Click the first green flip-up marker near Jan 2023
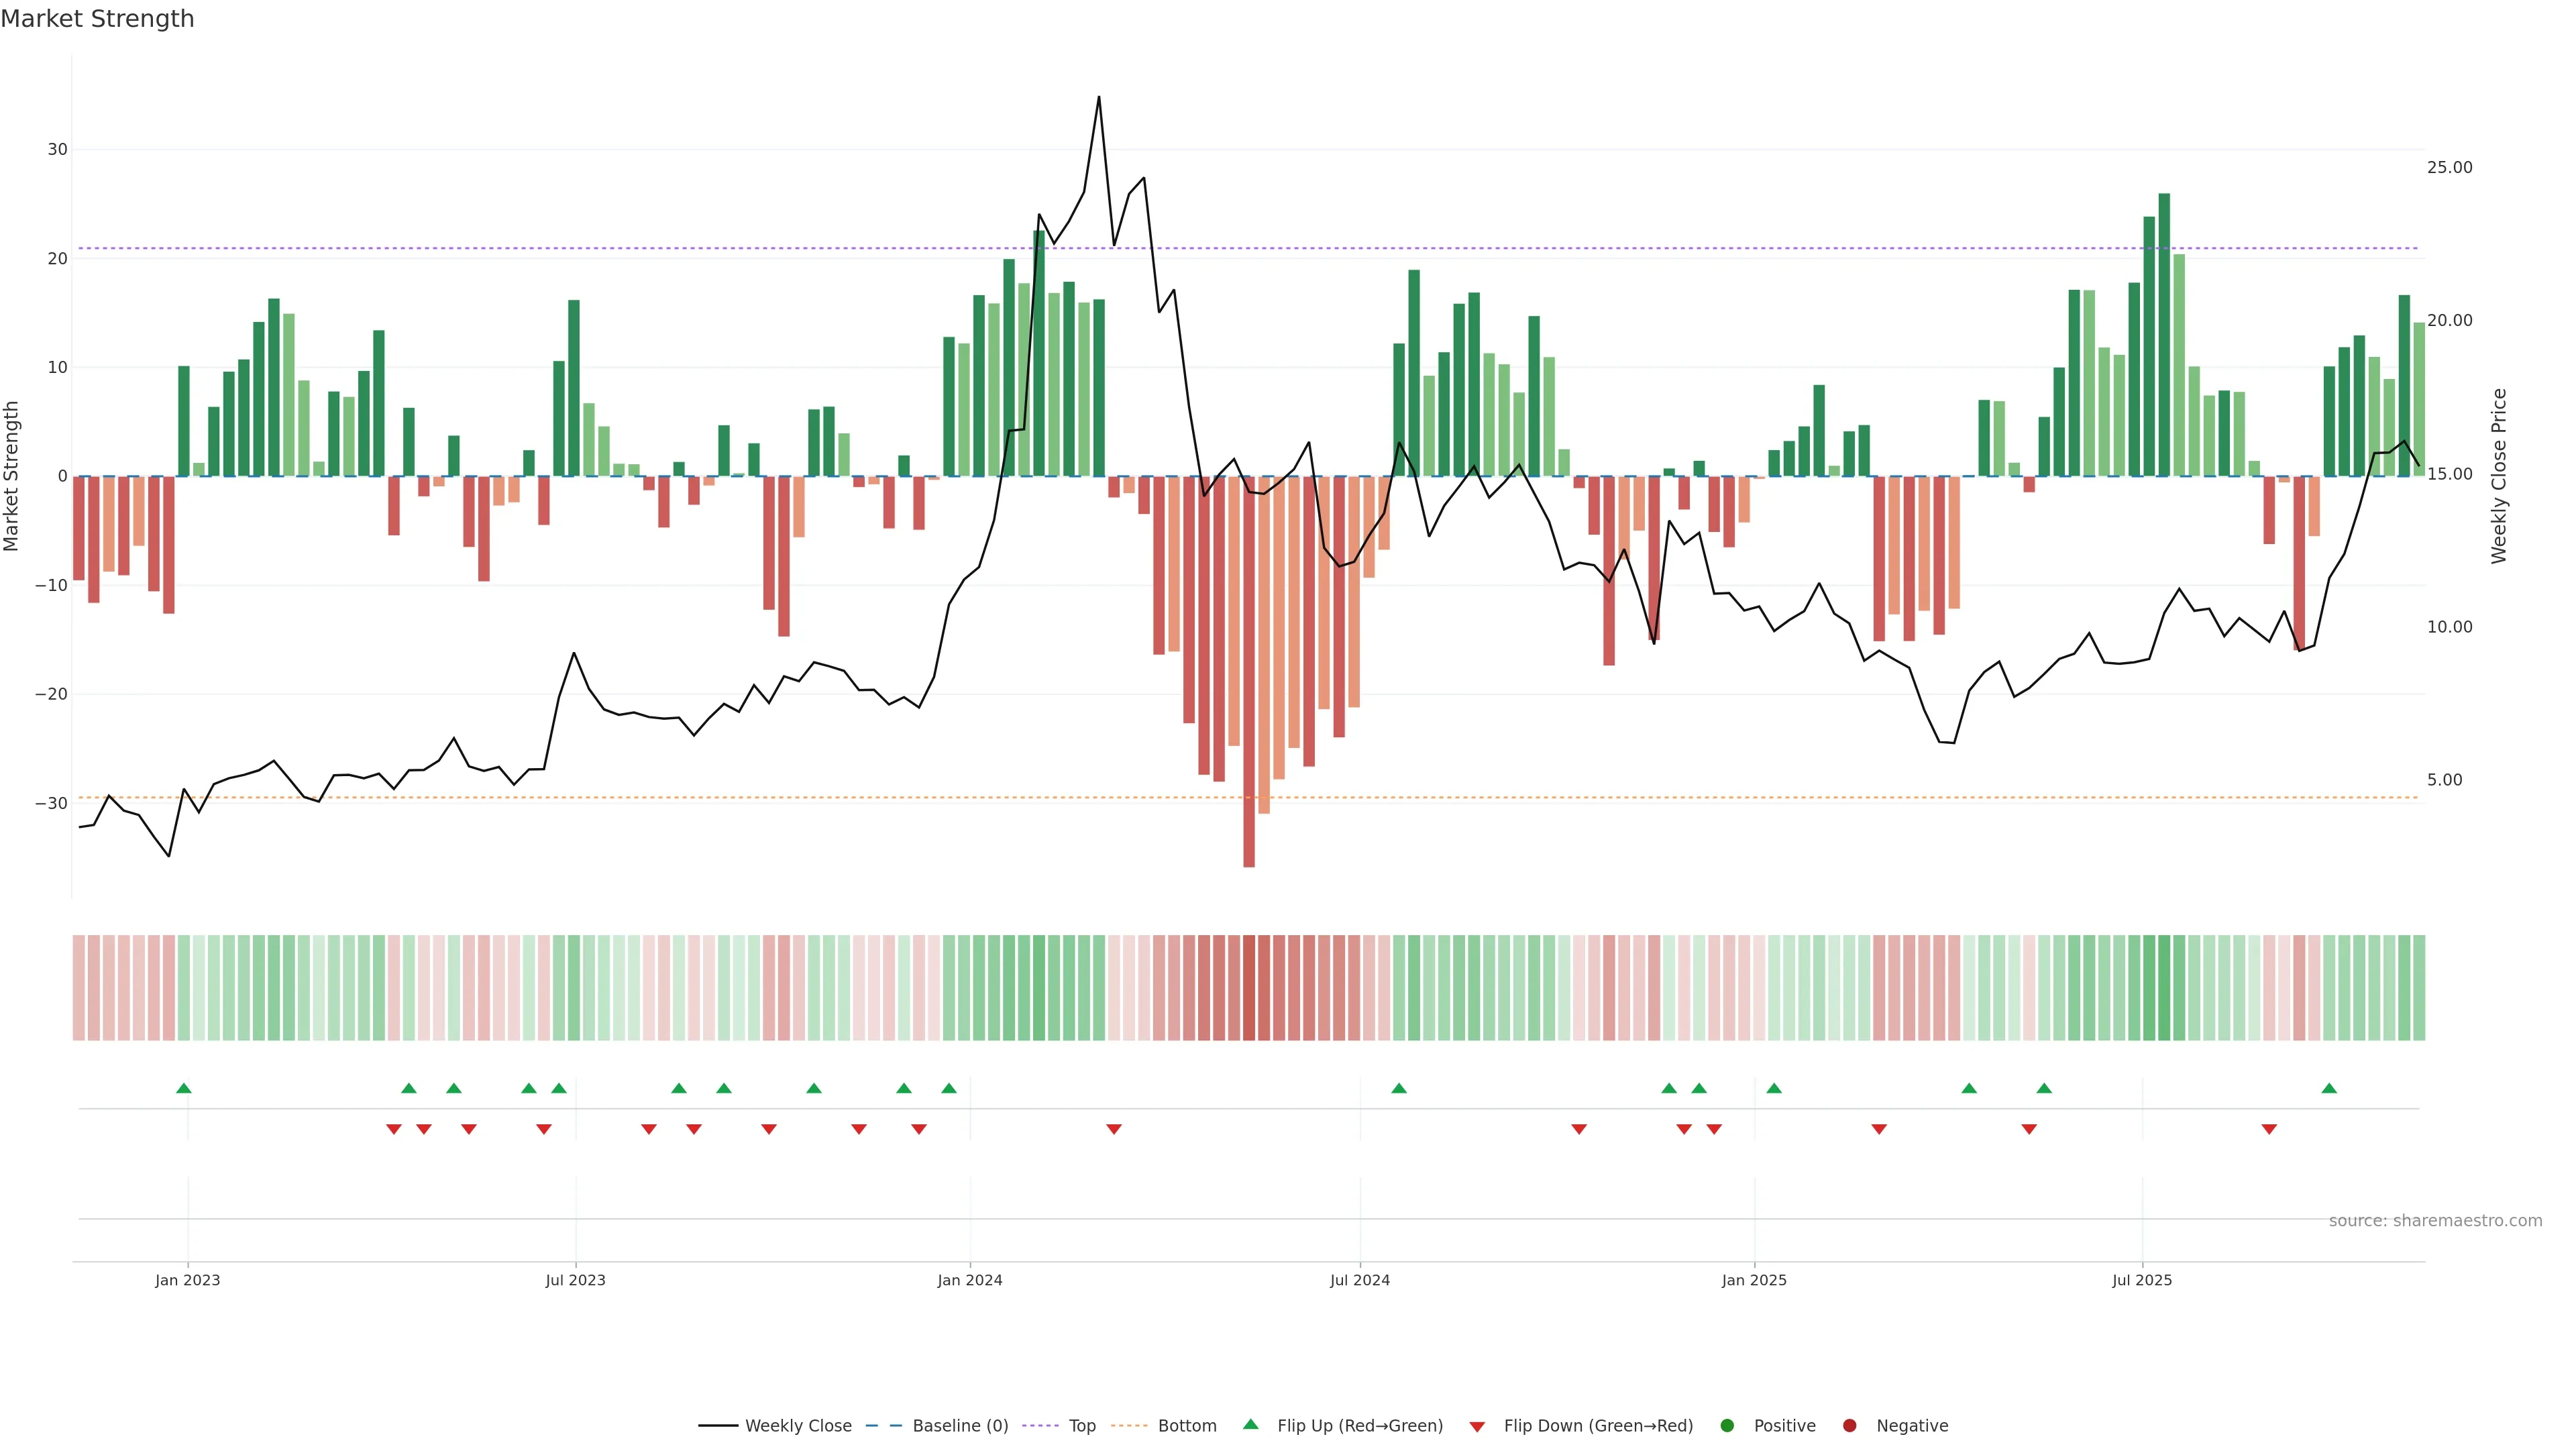The height and width of the screenshot is (1449, 2576). coord(184,1088)
